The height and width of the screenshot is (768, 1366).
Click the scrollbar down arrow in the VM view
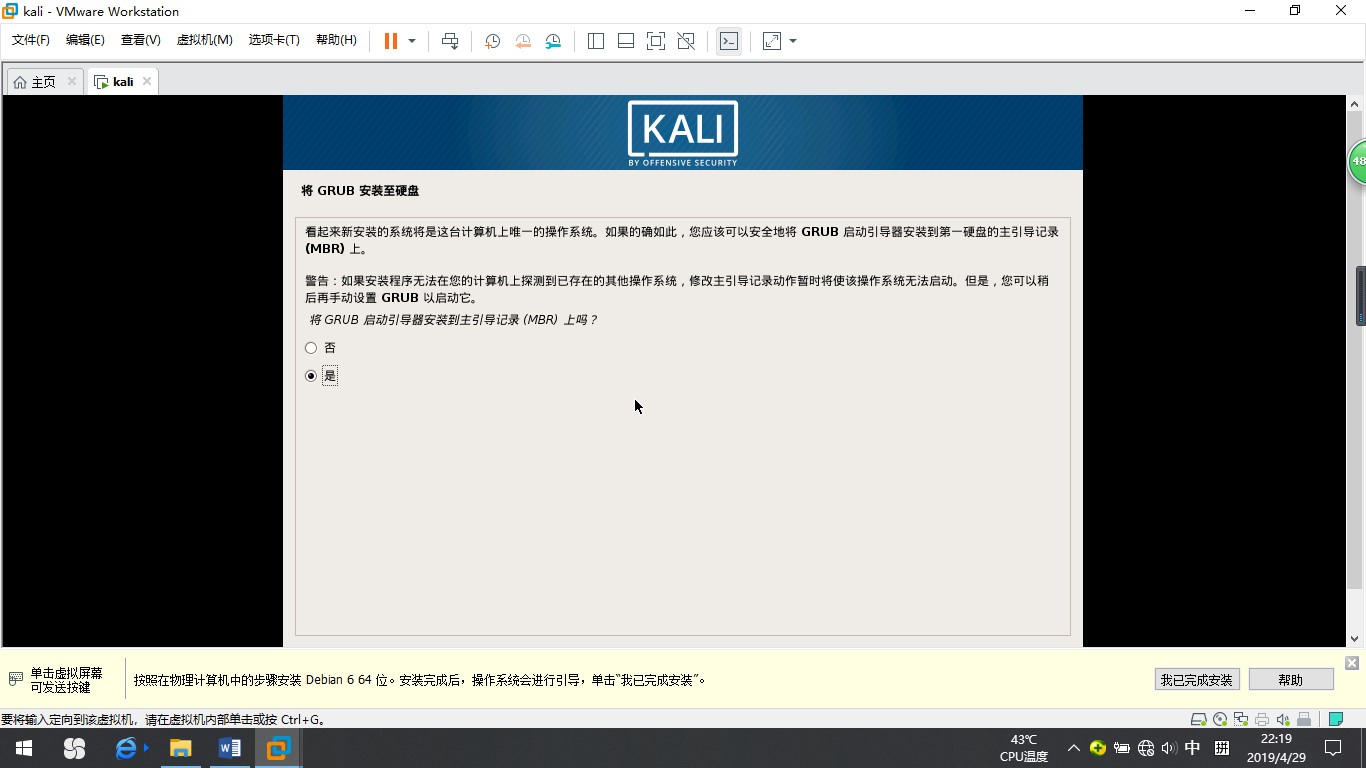pos(1355,638)
